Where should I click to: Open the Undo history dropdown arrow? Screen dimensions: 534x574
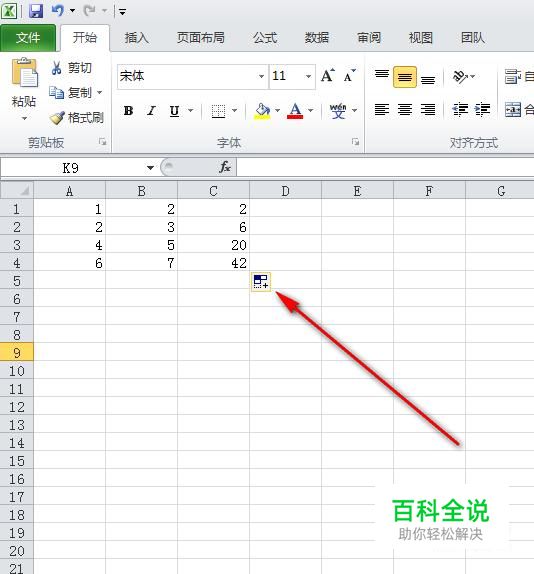(72, 11)
